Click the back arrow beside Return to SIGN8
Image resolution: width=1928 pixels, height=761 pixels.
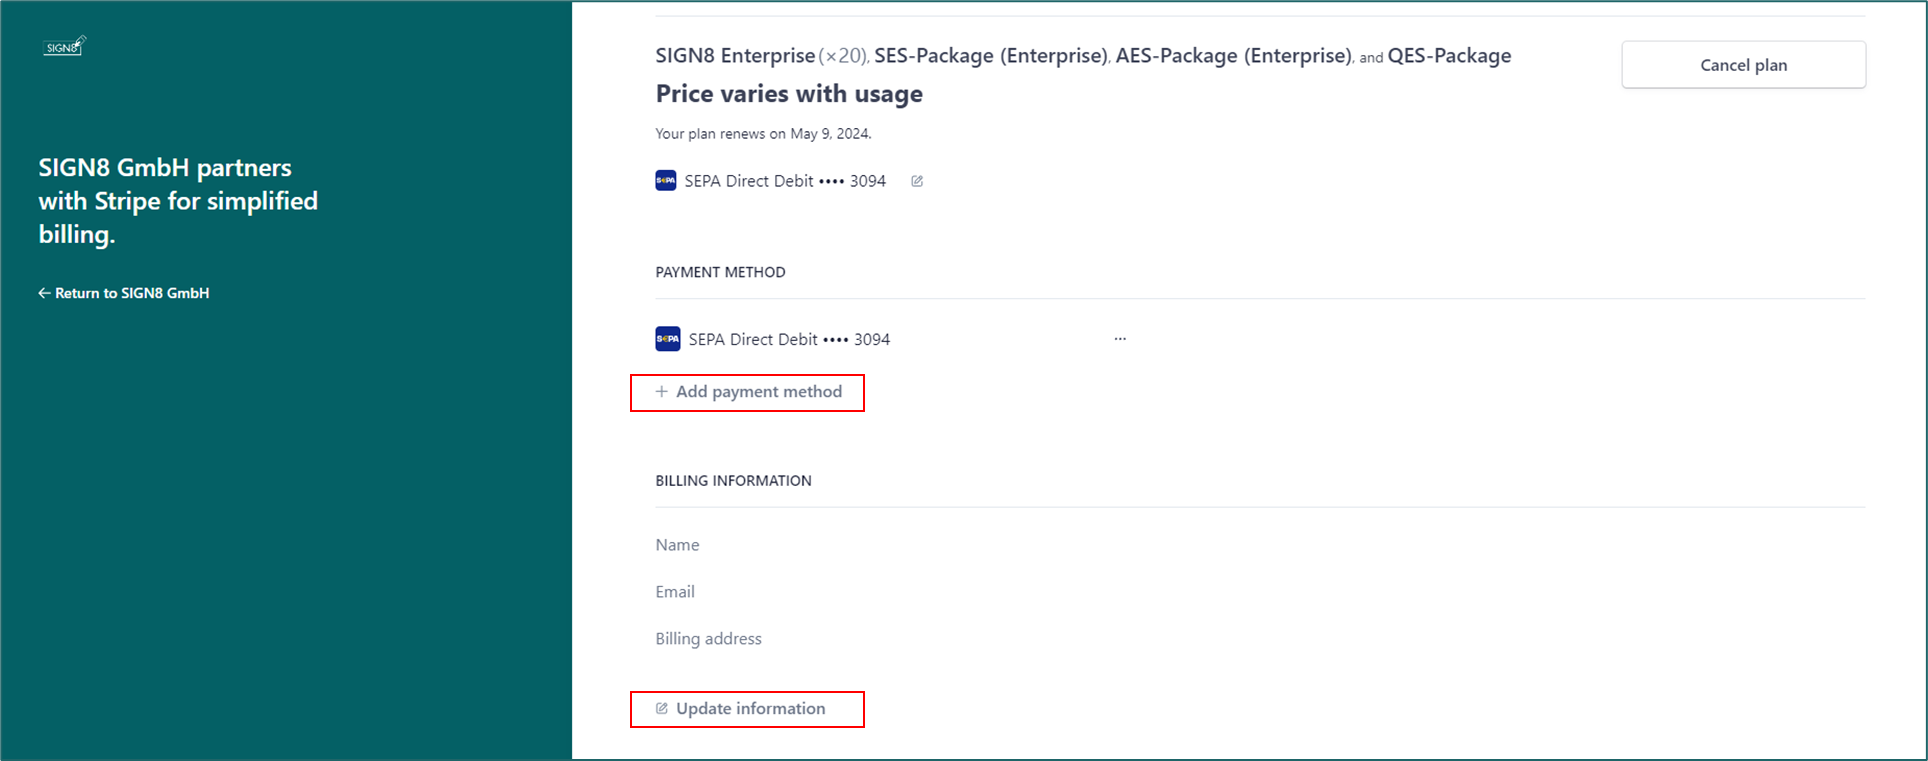[44, 293]
